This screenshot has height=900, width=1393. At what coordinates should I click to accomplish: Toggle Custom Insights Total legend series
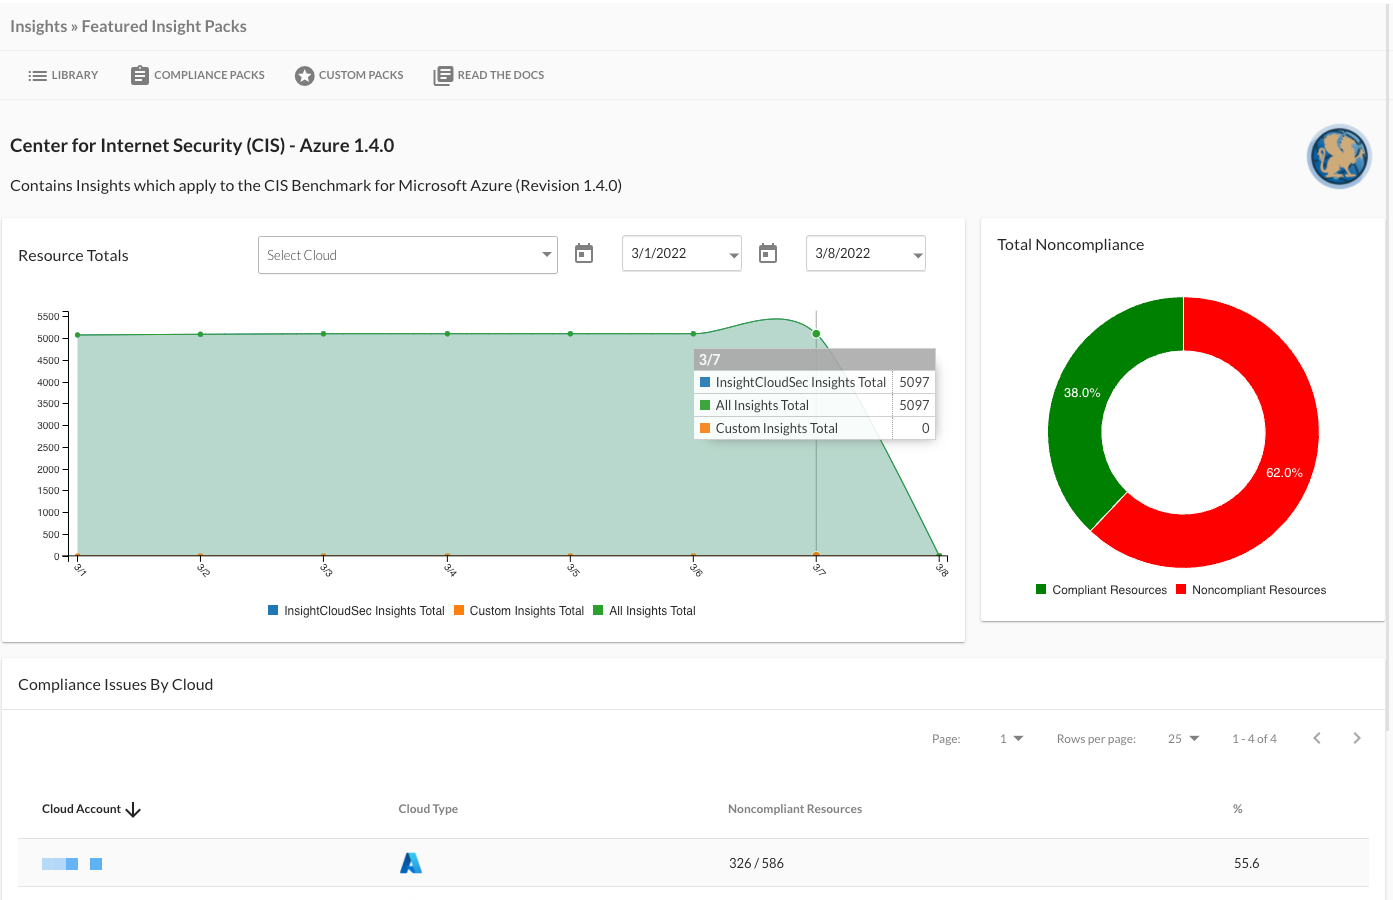[x=518, y=611]
